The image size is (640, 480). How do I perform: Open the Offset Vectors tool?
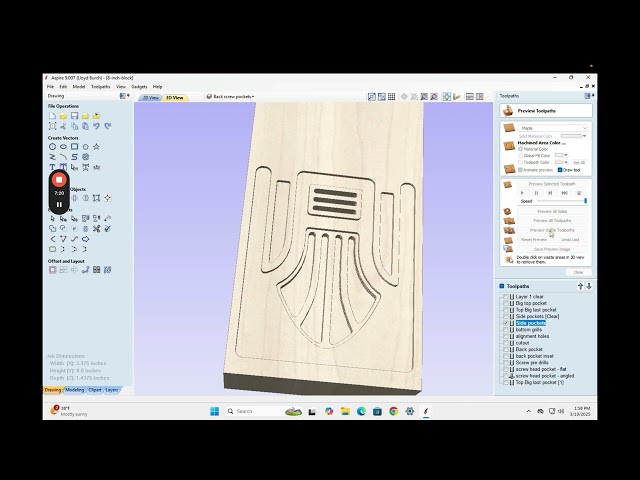point(52,270)
